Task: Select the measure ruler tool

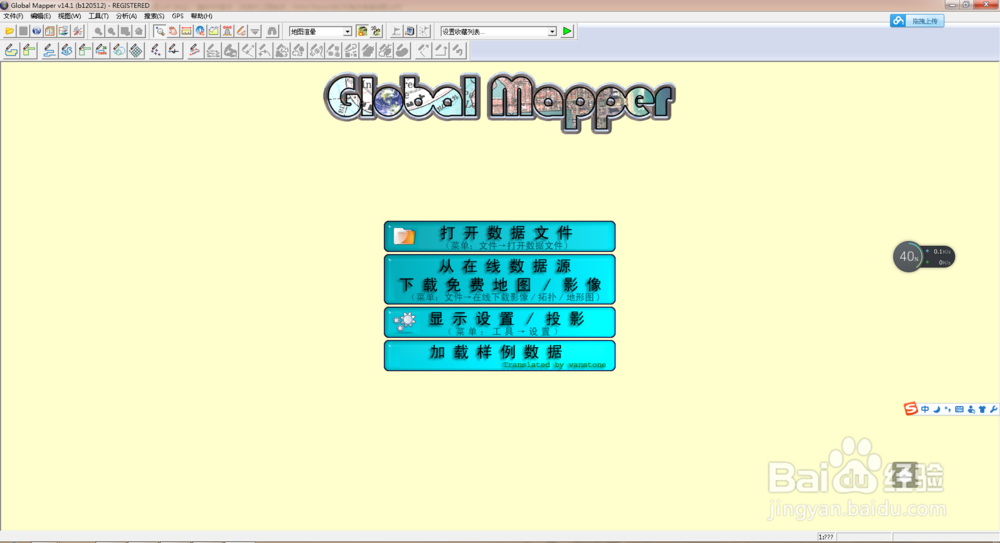Action: (x=187, y=31)
